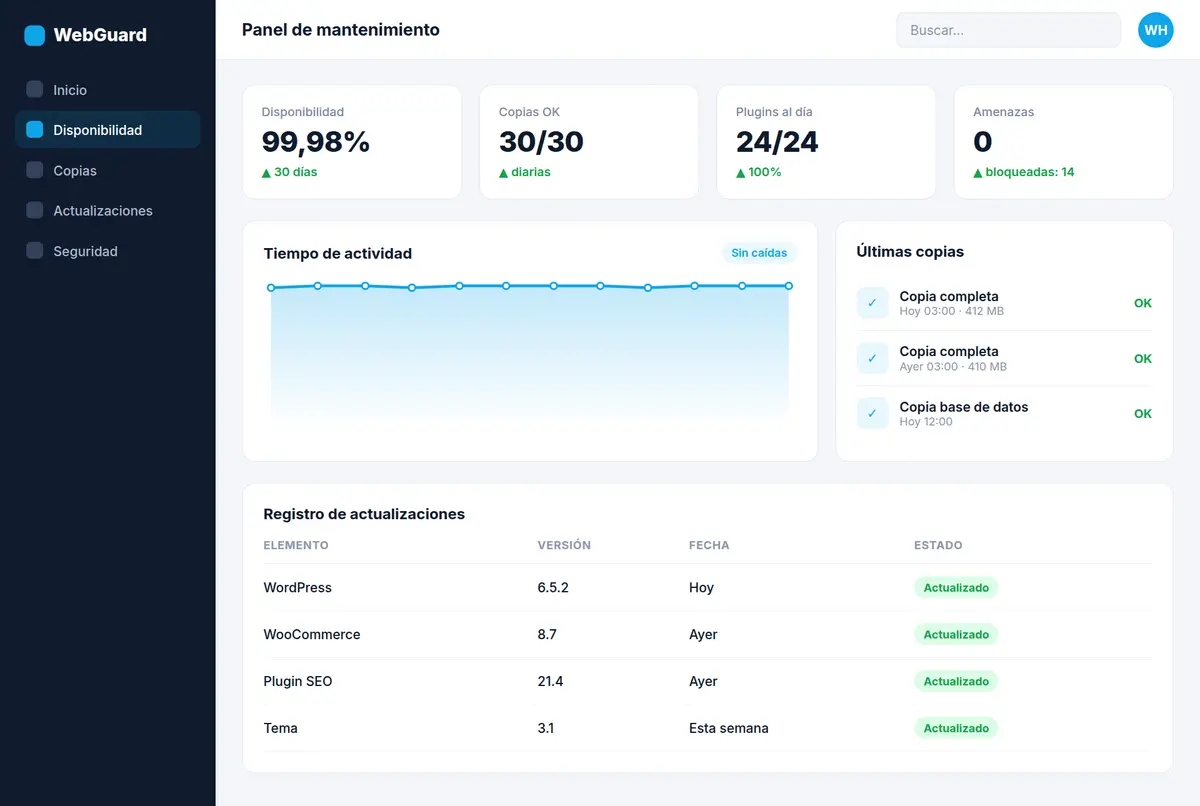Image resolution: width=1200 pixels, height=806 pixels.
Task: Click version 6.5.2 cell
Action: click(553, 588)
